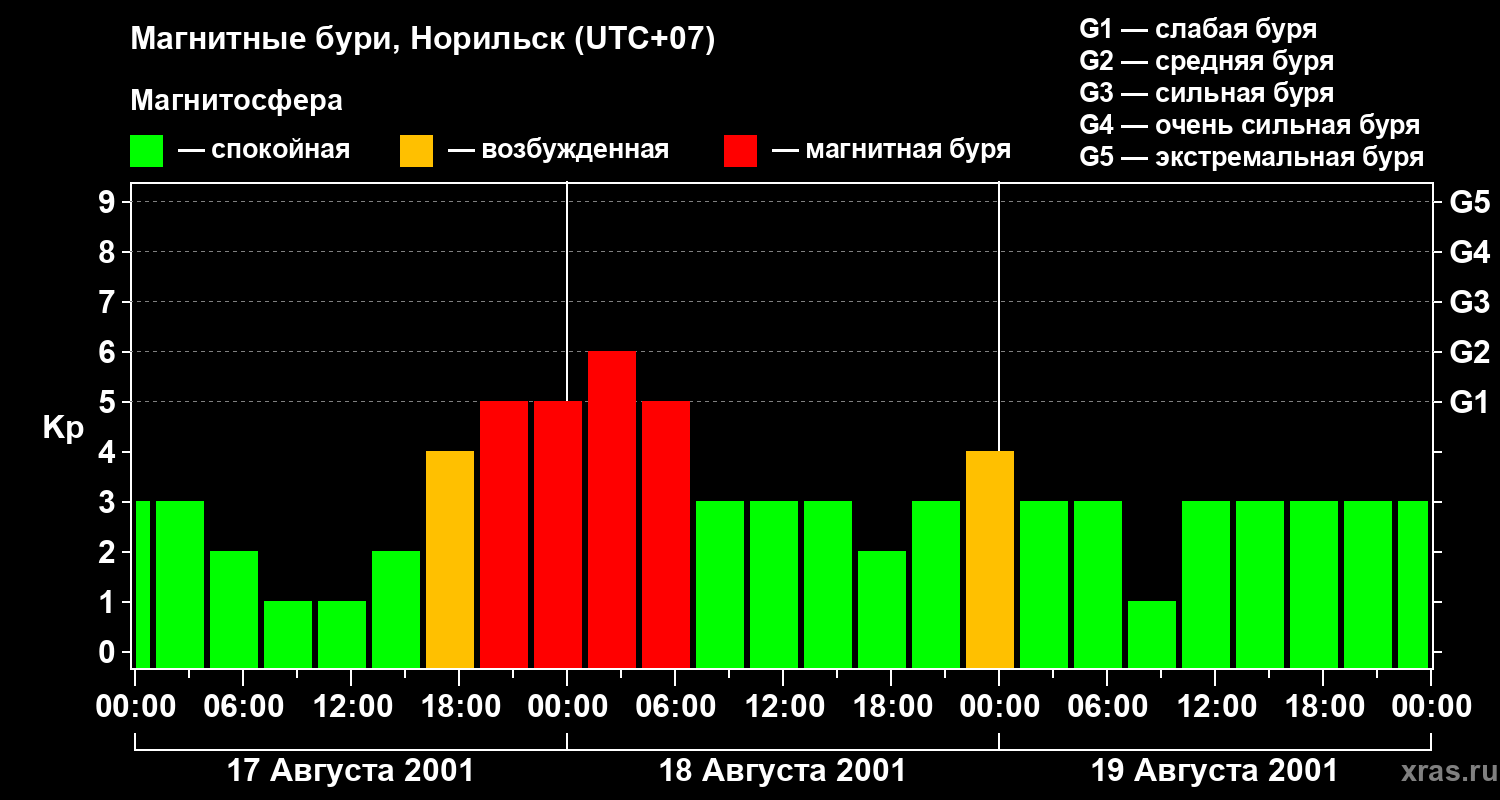
Task: Click the '18 Августа 2001' date label
Action: (782, 771)
